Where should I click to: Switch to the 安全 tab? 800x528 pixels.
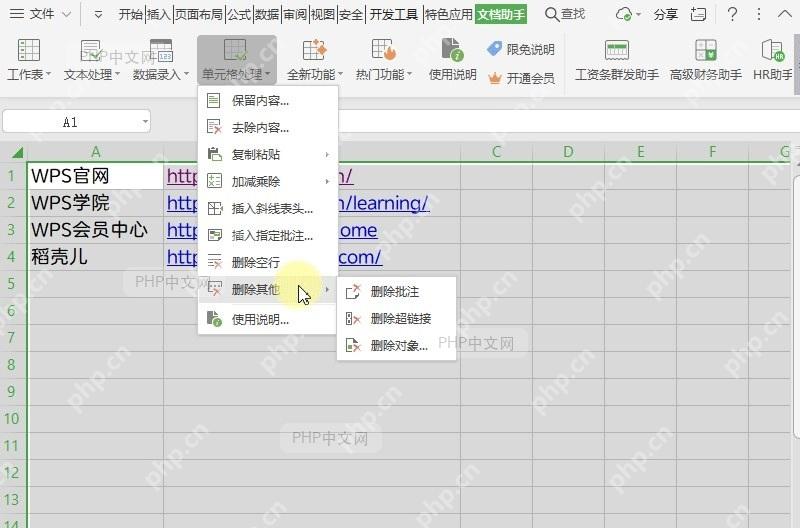pyautogui.click(x=351, y=14)
